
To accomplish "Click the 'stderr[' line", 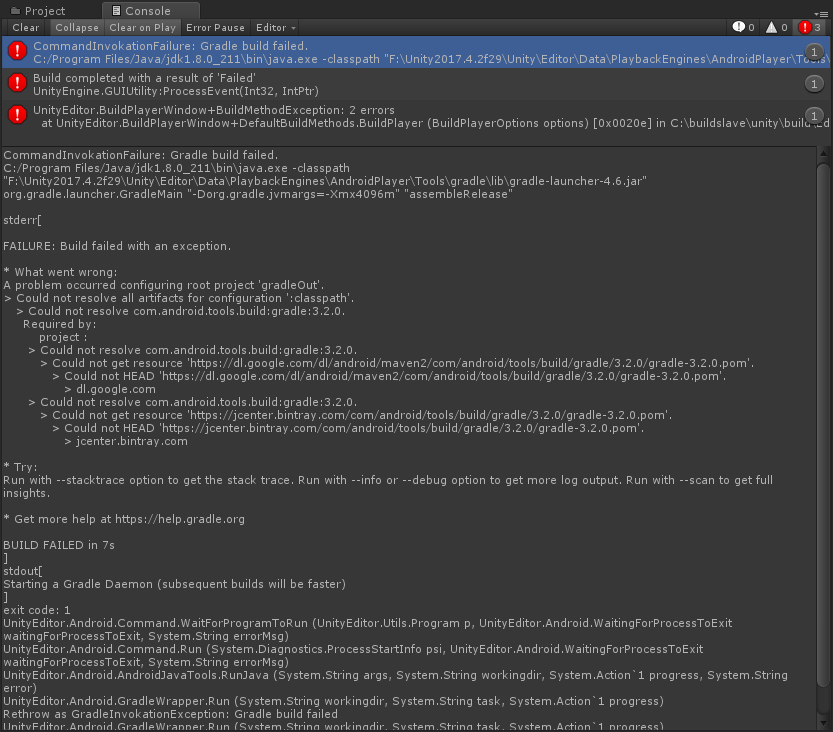I will [x=22, y=220].
